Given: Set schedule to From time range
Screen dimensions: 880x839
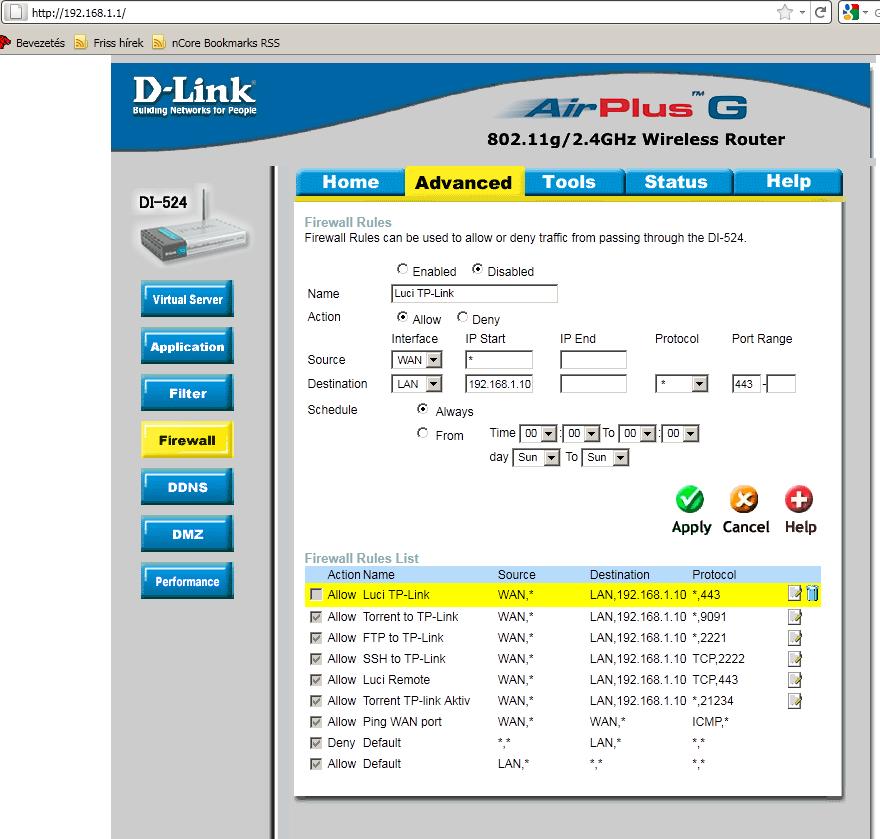Looking at the screenshot, I should click(423, 433).
